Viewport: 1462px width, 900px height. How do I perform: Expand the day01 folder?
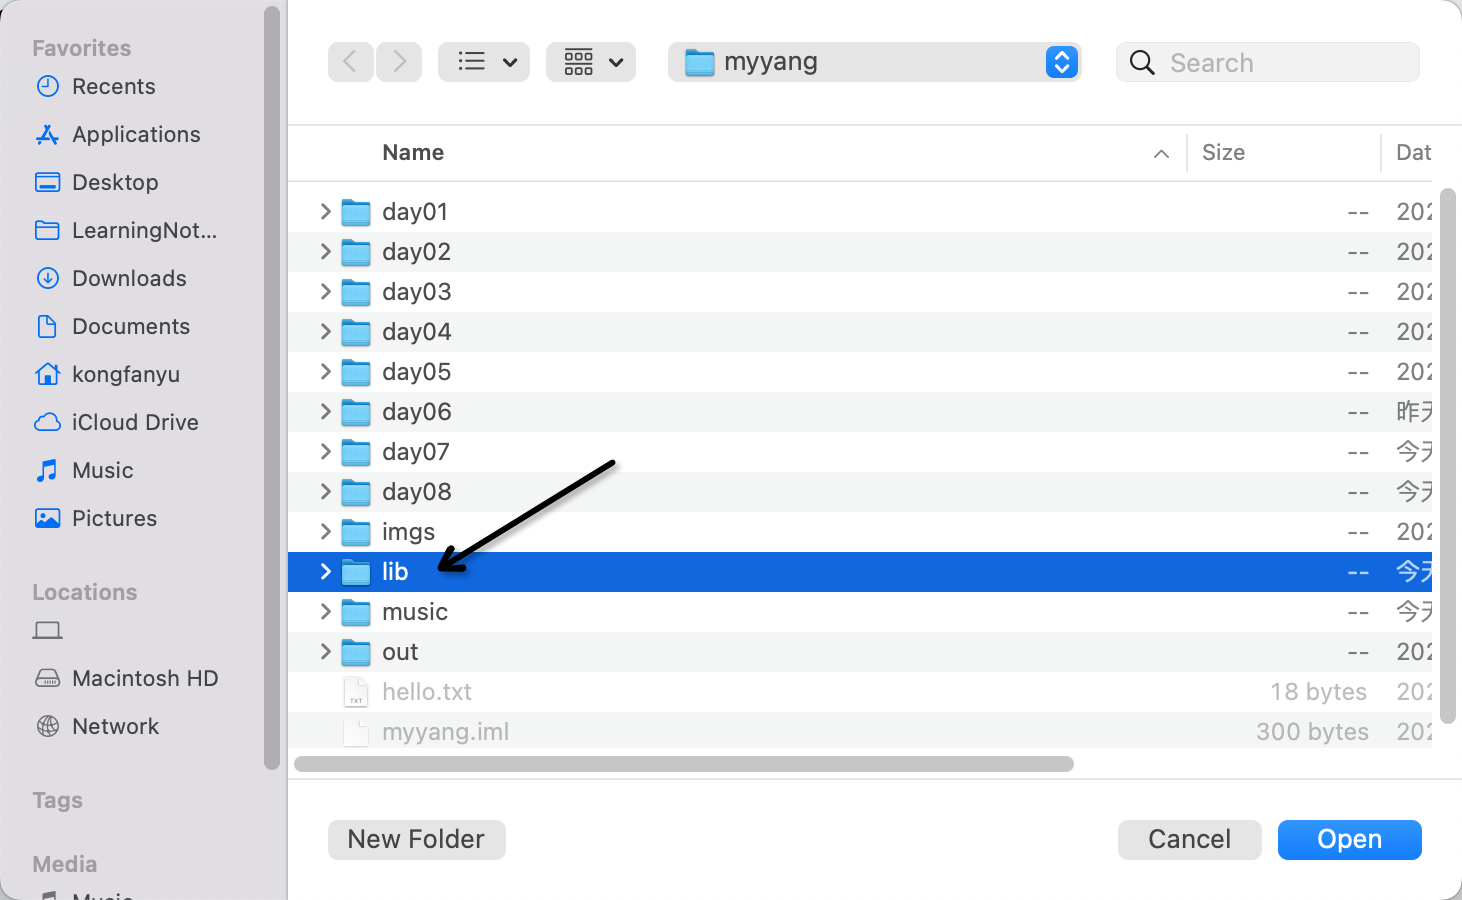tap(325, 212)
